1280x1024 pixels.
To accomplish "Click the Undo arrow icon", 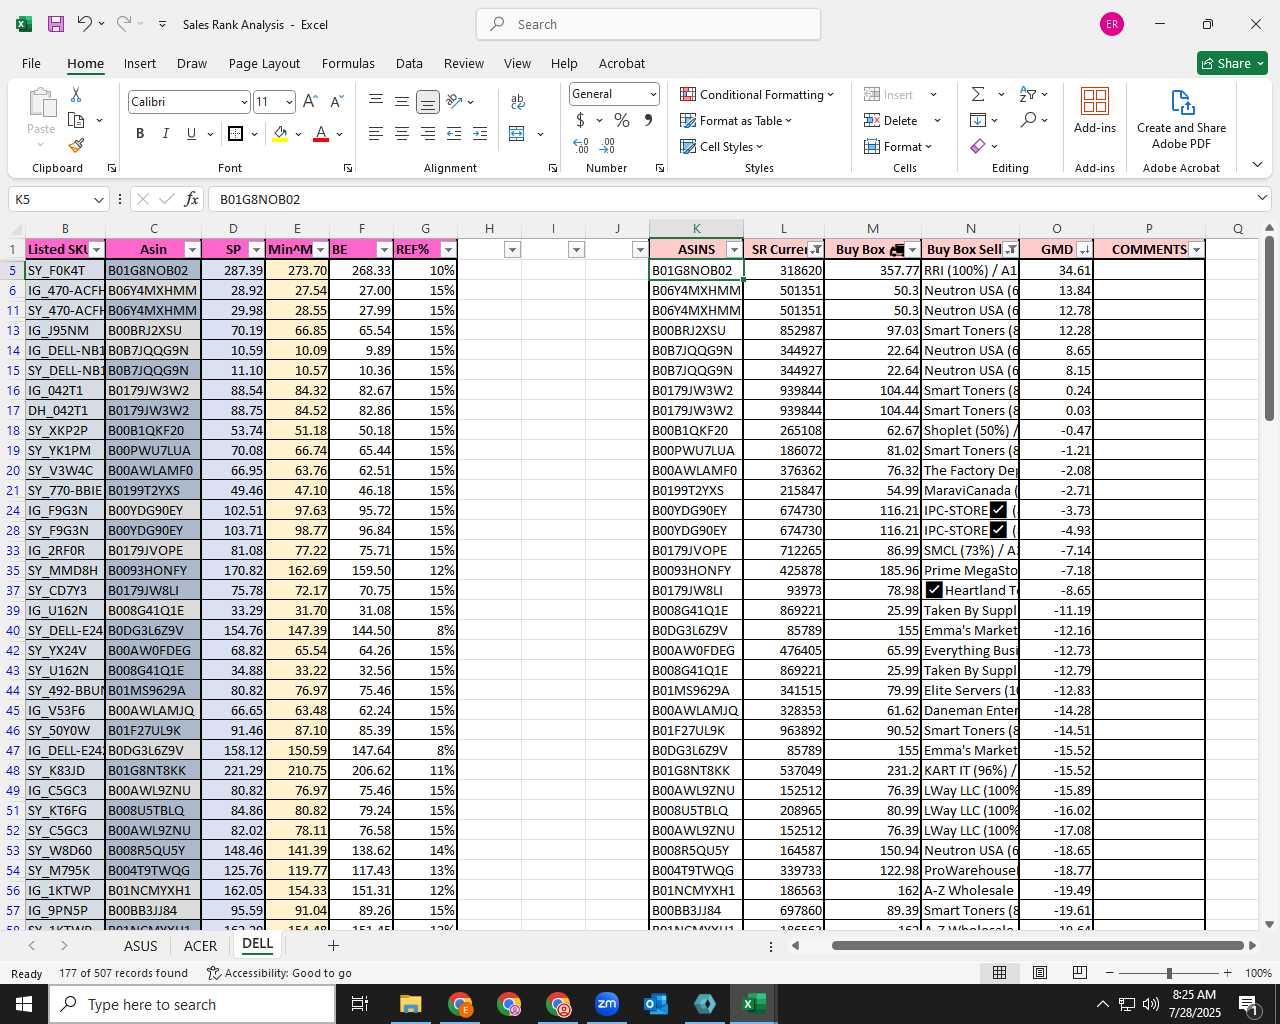I will point(84,24).
